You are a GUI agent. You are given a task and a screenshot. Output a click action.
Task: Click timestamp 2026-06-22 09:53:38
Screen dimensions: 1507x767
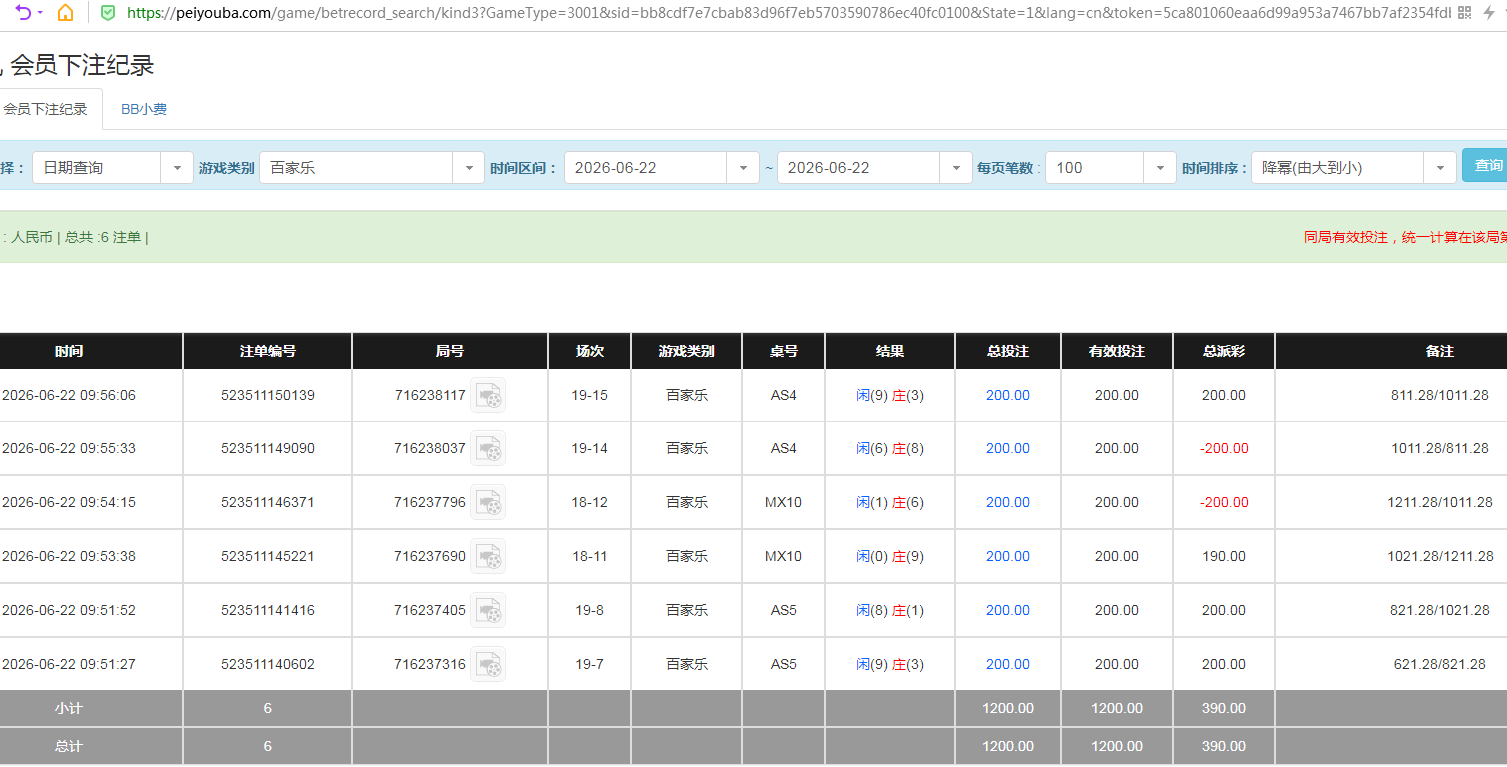pos(69,556)
